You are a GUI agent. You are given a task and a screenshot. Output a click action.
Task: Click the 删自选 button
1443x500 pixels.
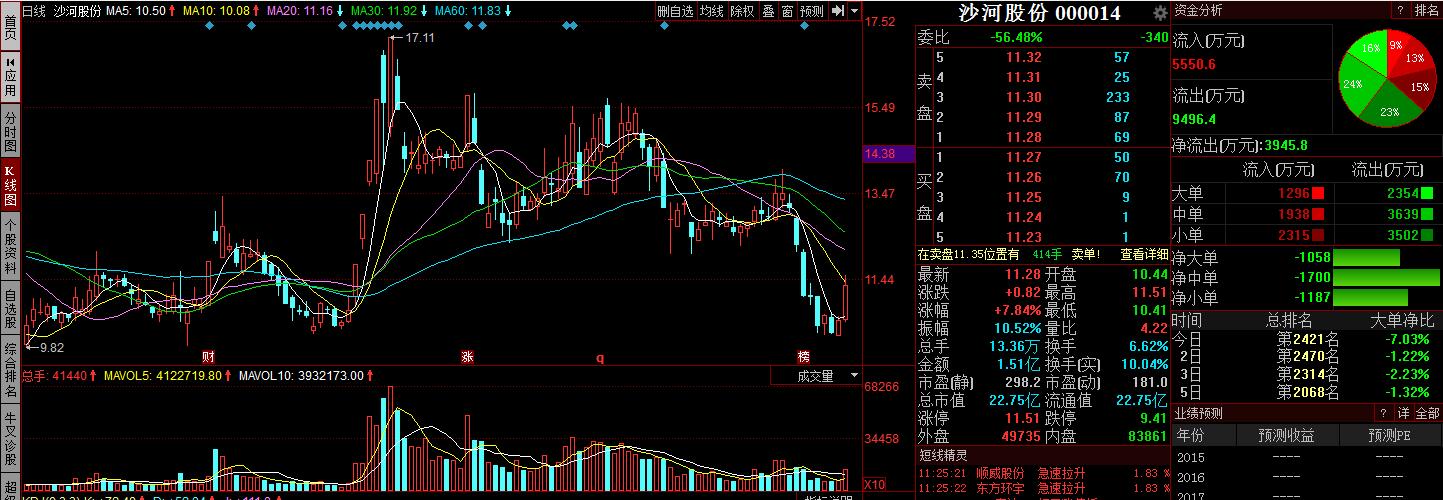pyautogui.click(x=675, y=11)
